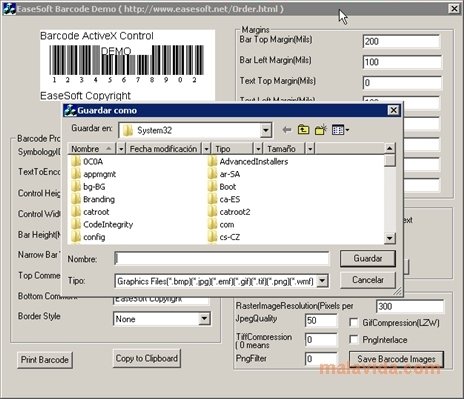Open the Tipo graphics files dropdown
Image resolution: width=464 pixels, height=399 pixels.
pyautogui.click(x=322, y=281)
